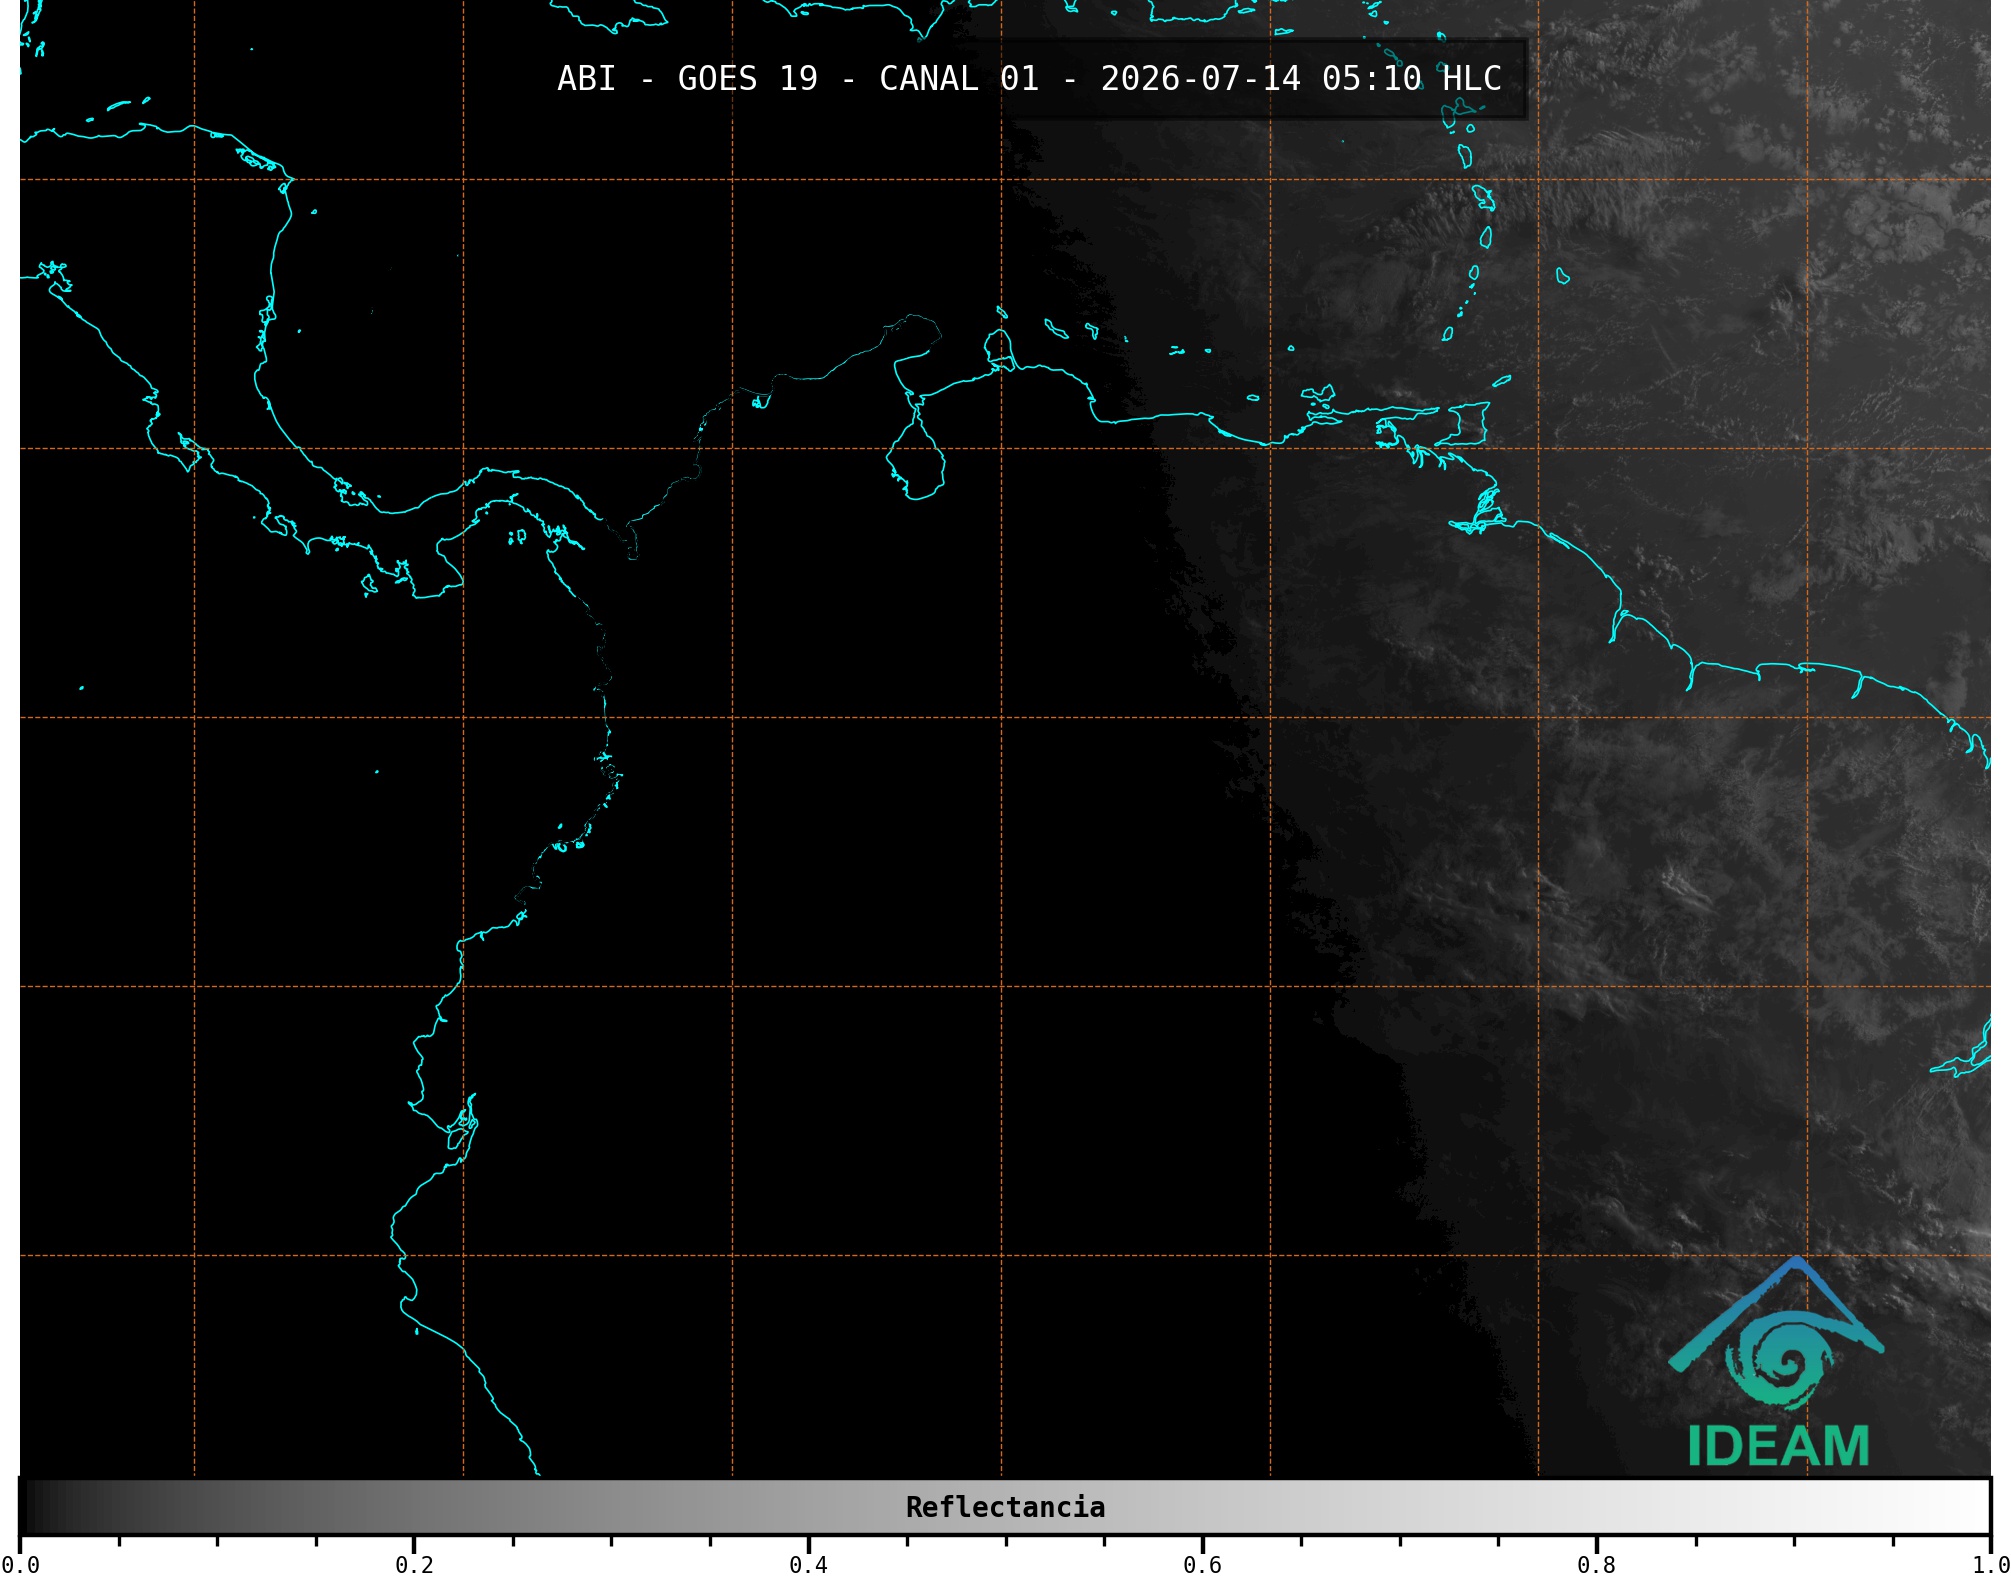Click the colorbar tick label 0.0

click(x=21, y=1564)
